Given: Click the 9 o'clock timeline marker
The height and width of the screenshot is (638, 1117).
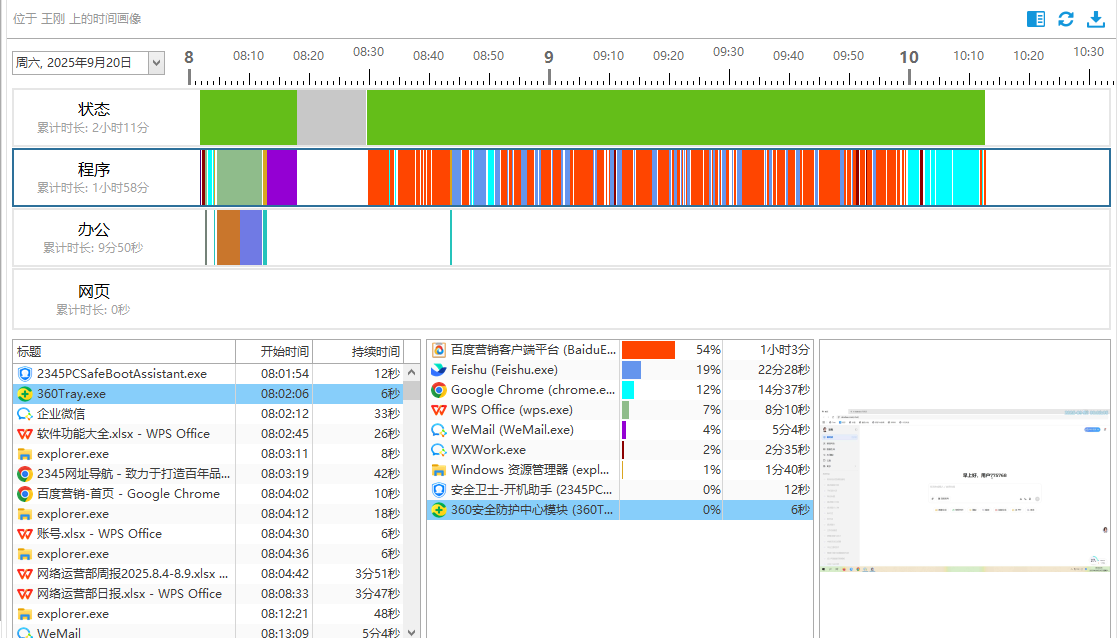Looking at the screenshot, I should point(549,57).
